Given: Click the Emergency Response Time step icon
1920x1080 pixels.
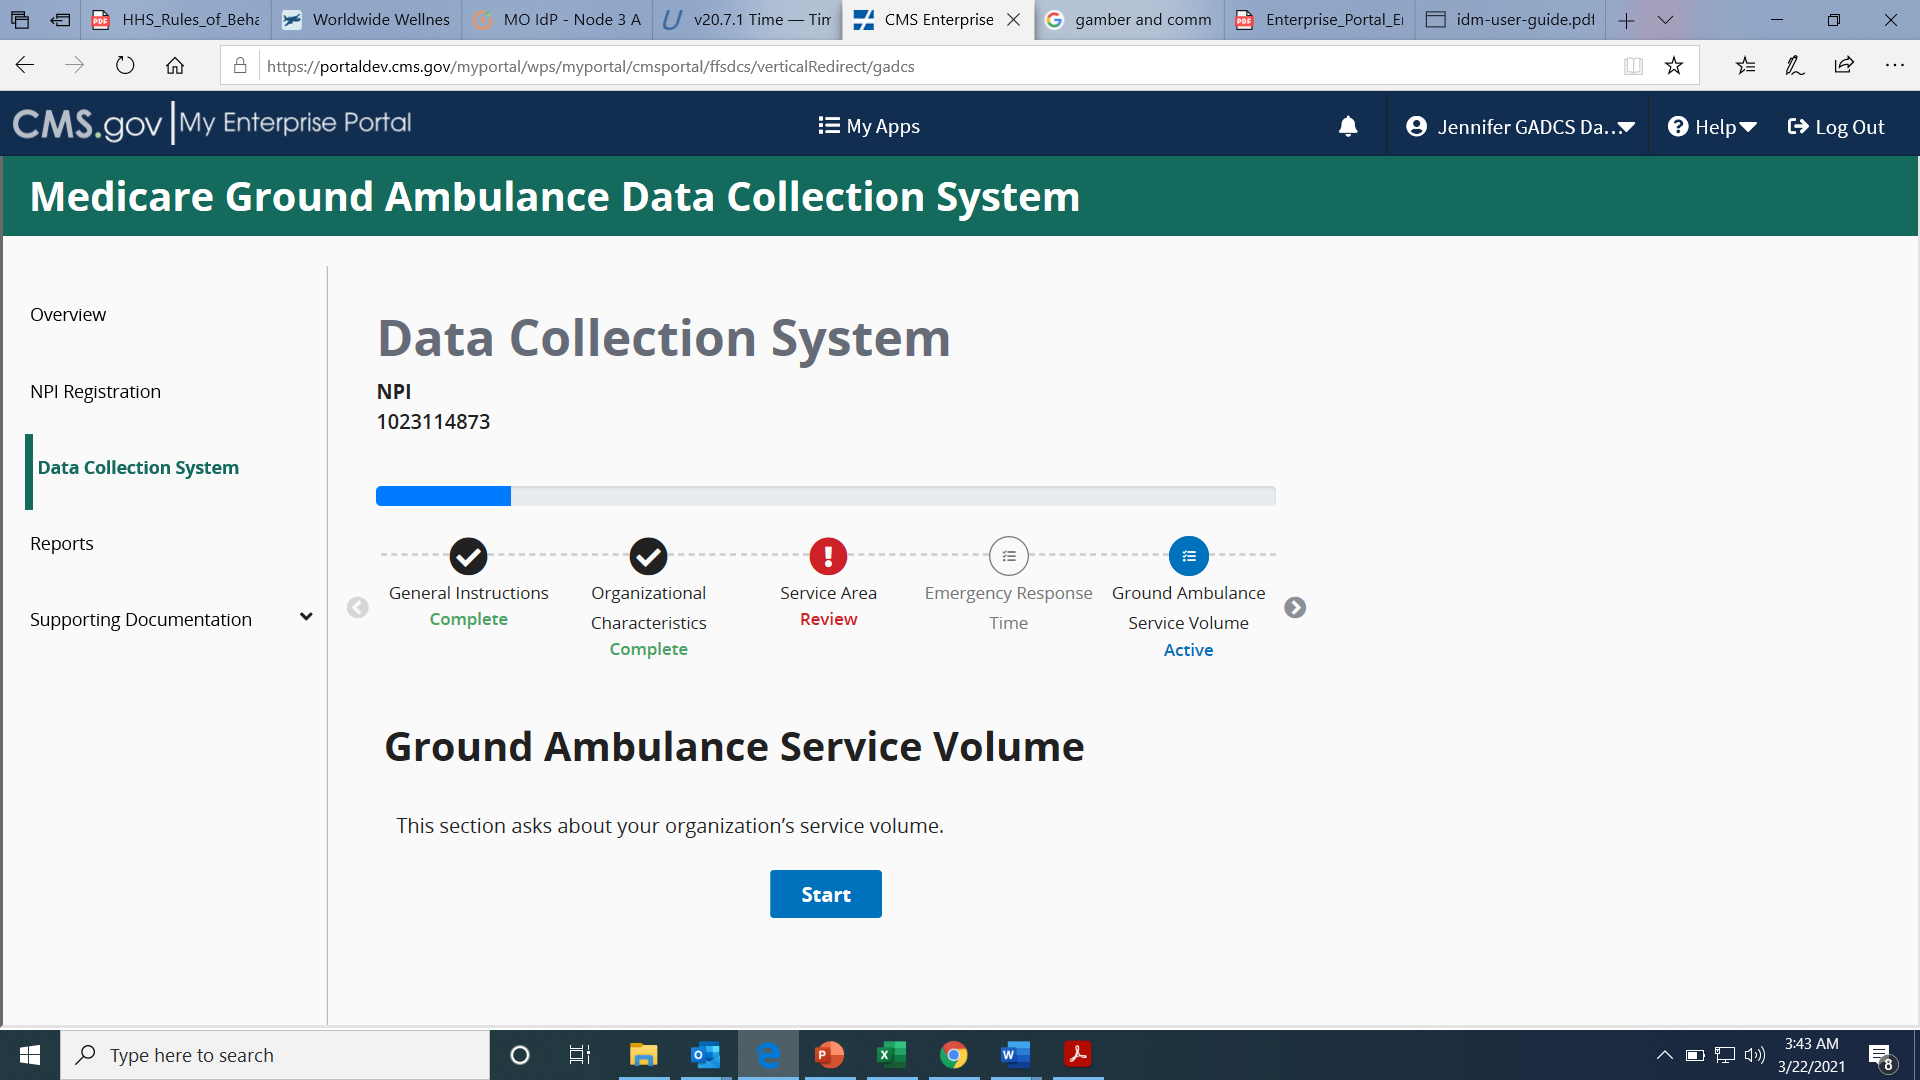Looking at the screenshot, I should (1008, 556).
